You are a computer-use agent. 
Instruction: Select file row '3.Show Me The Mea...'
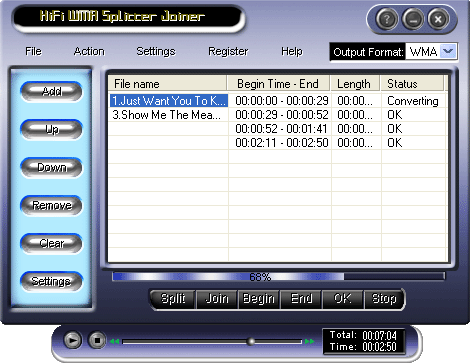[166, 115]
